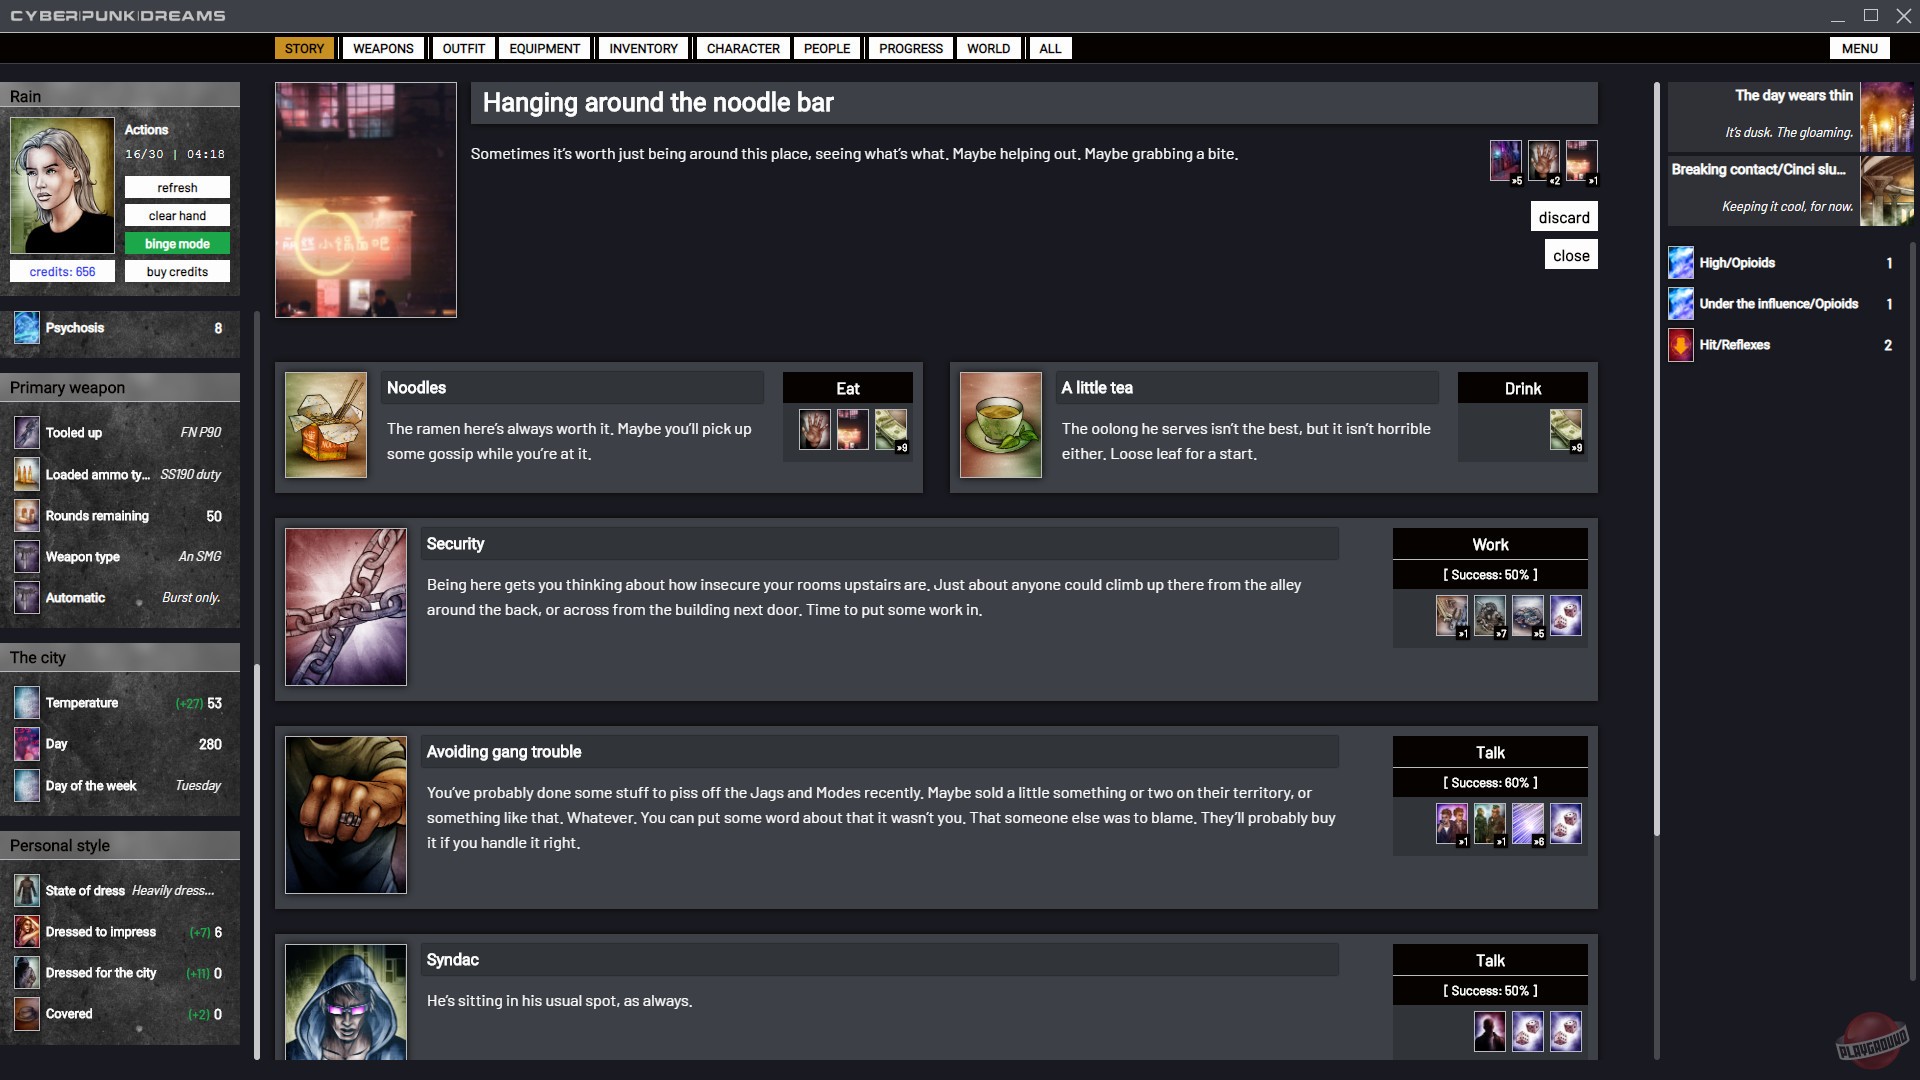
Task: Click the Psychosis status icon
Action: coord(27,328)
